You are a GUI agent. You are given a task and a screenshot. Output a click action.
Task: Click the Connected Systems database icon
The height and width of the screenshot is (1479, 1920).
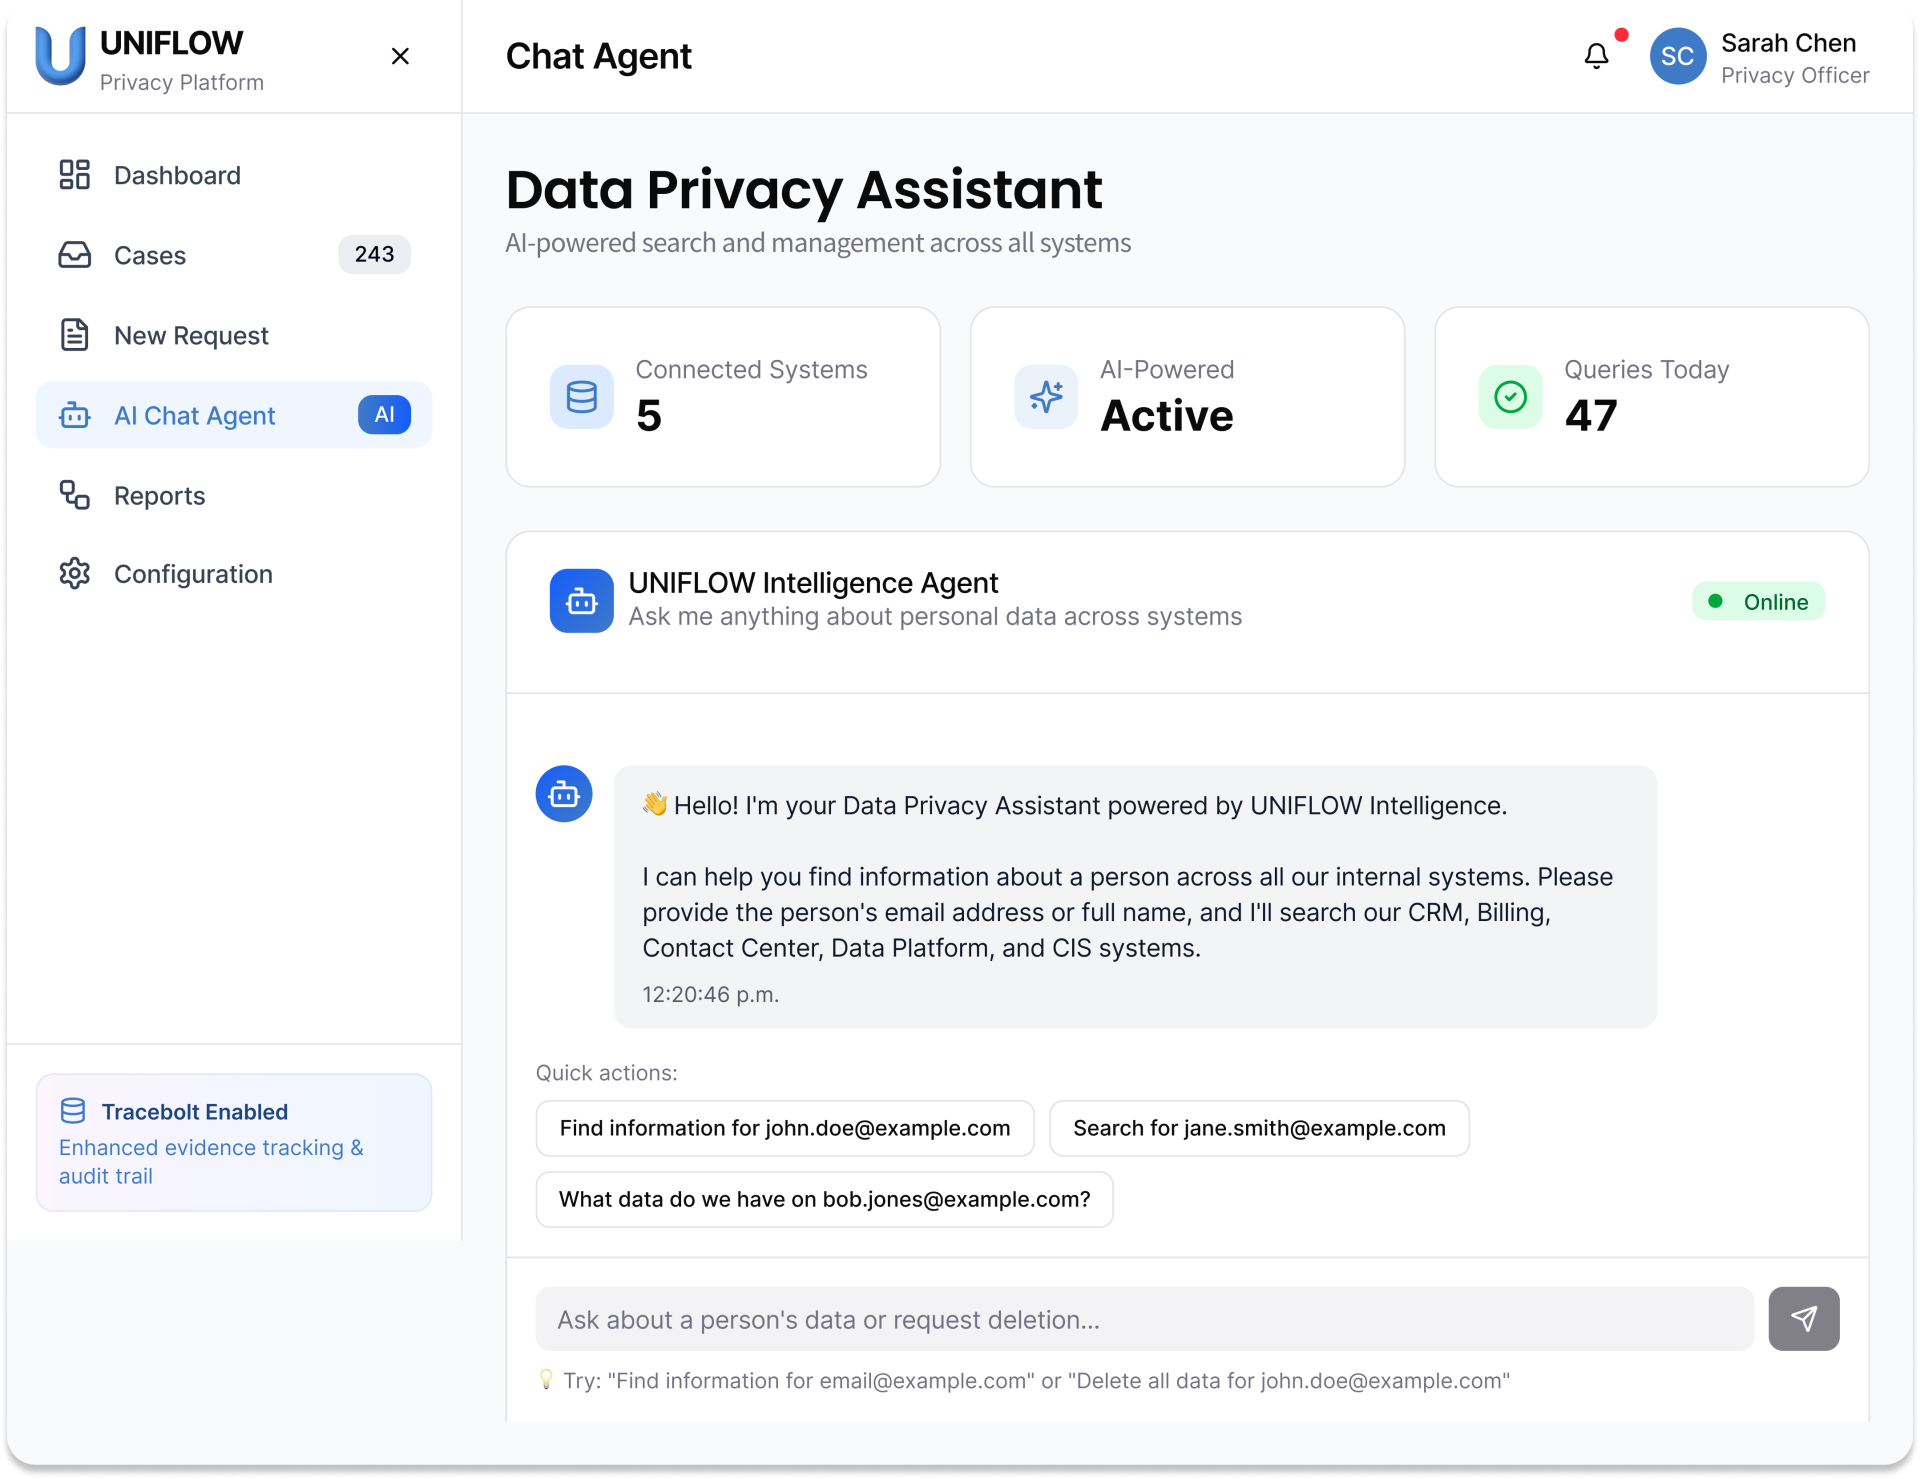coord(581,397)
